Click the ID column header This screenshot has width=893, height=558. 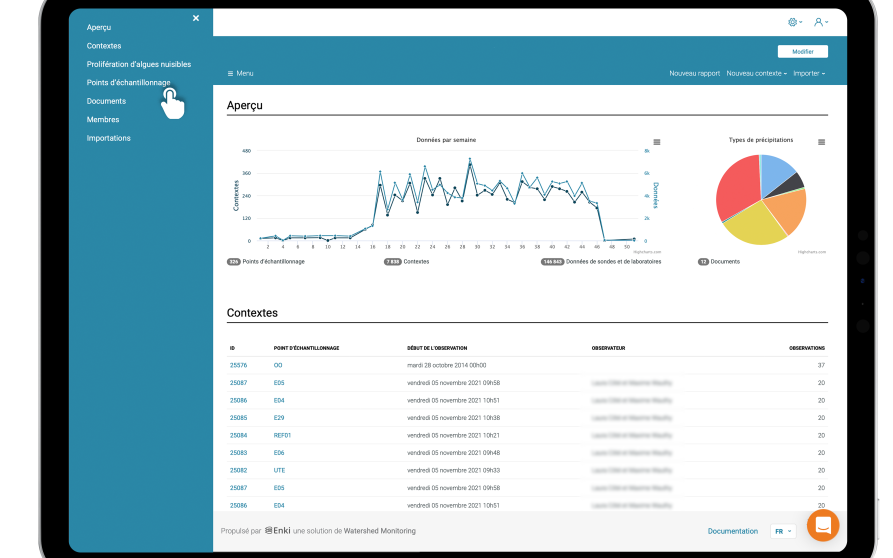[232, 348]
